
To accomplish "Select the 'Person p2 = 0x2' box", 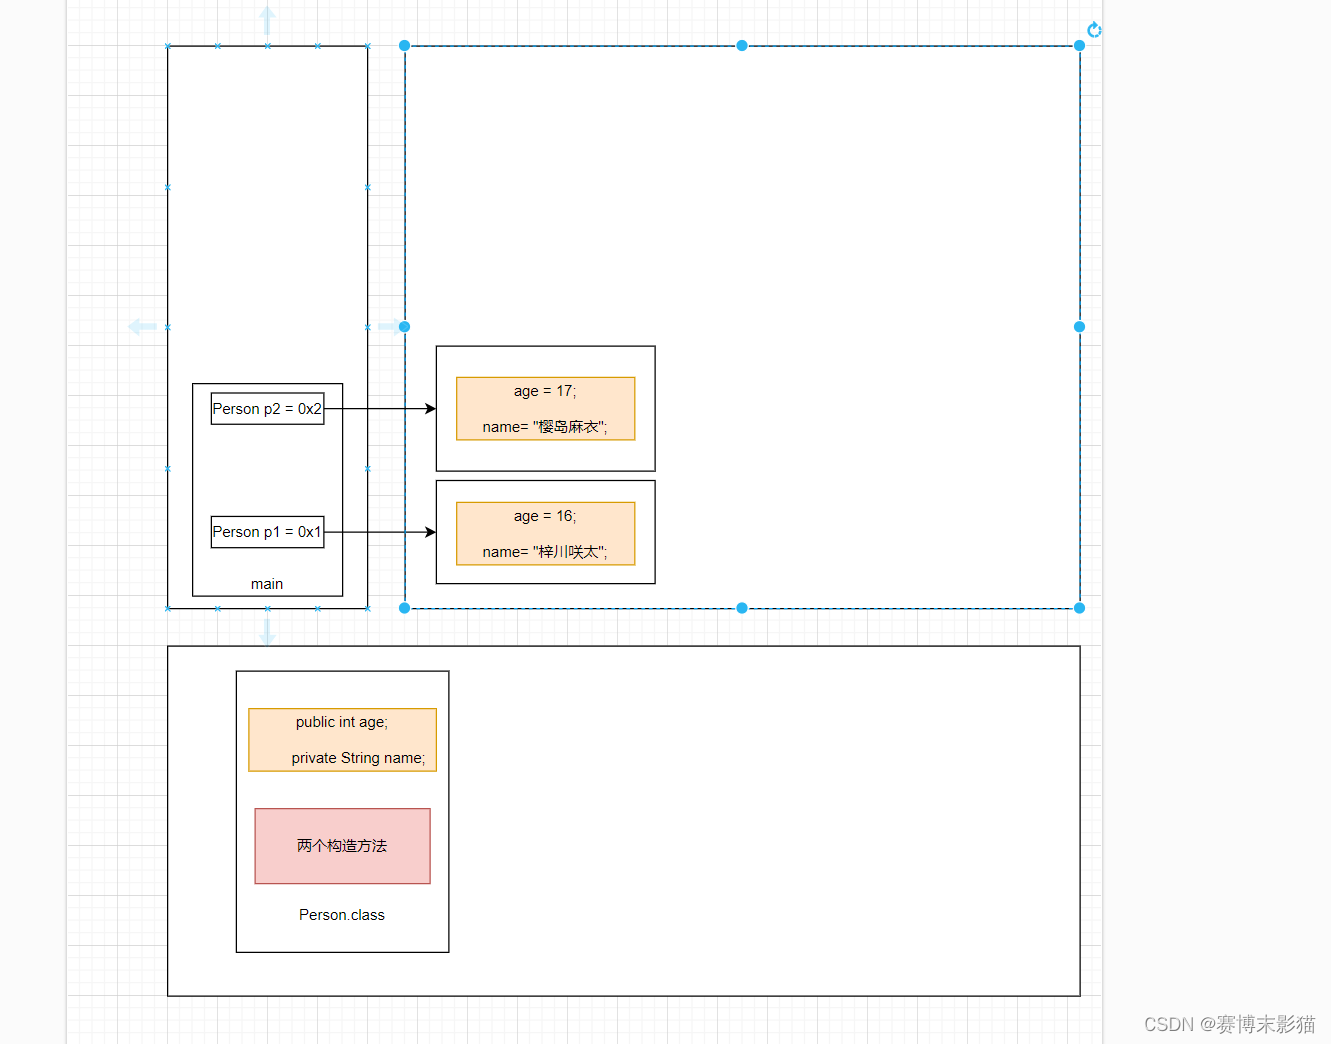I will (267, 409).
